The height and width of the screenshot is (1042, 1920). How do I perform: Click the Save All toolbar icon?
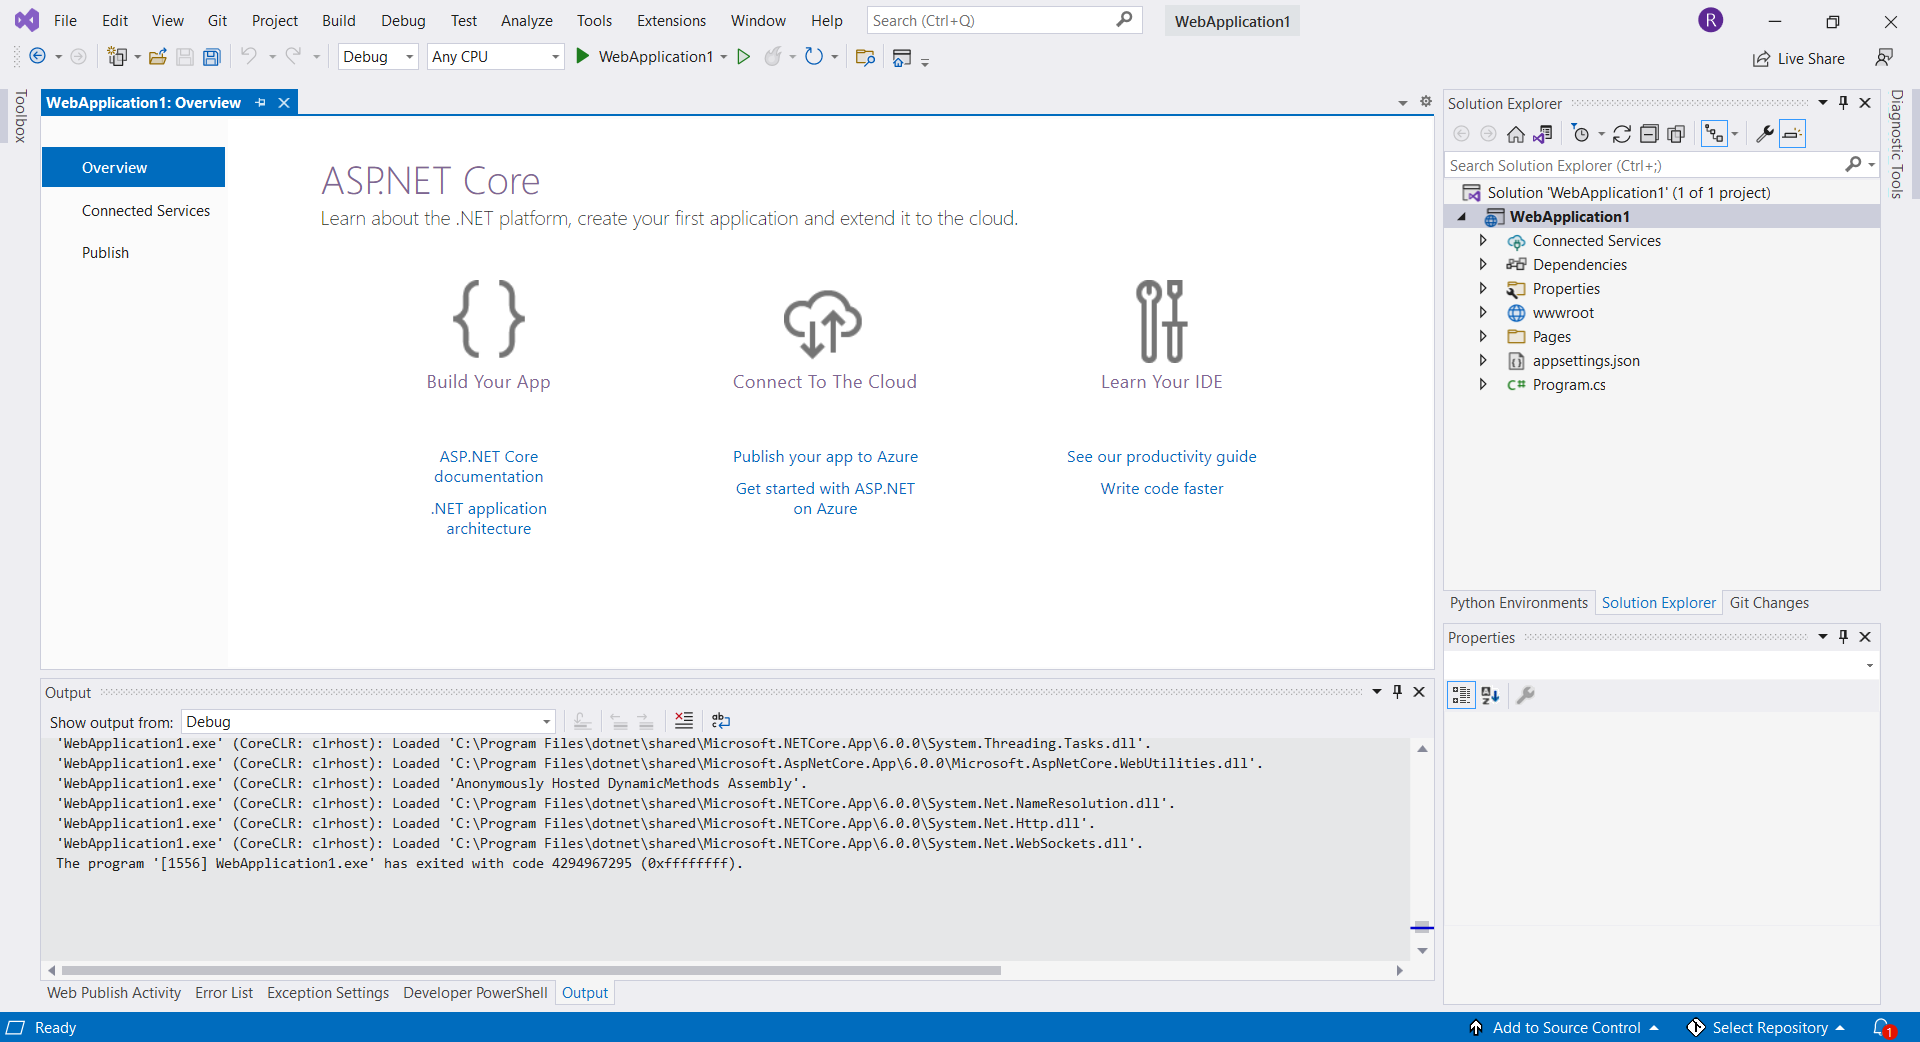tap(212, 57)
